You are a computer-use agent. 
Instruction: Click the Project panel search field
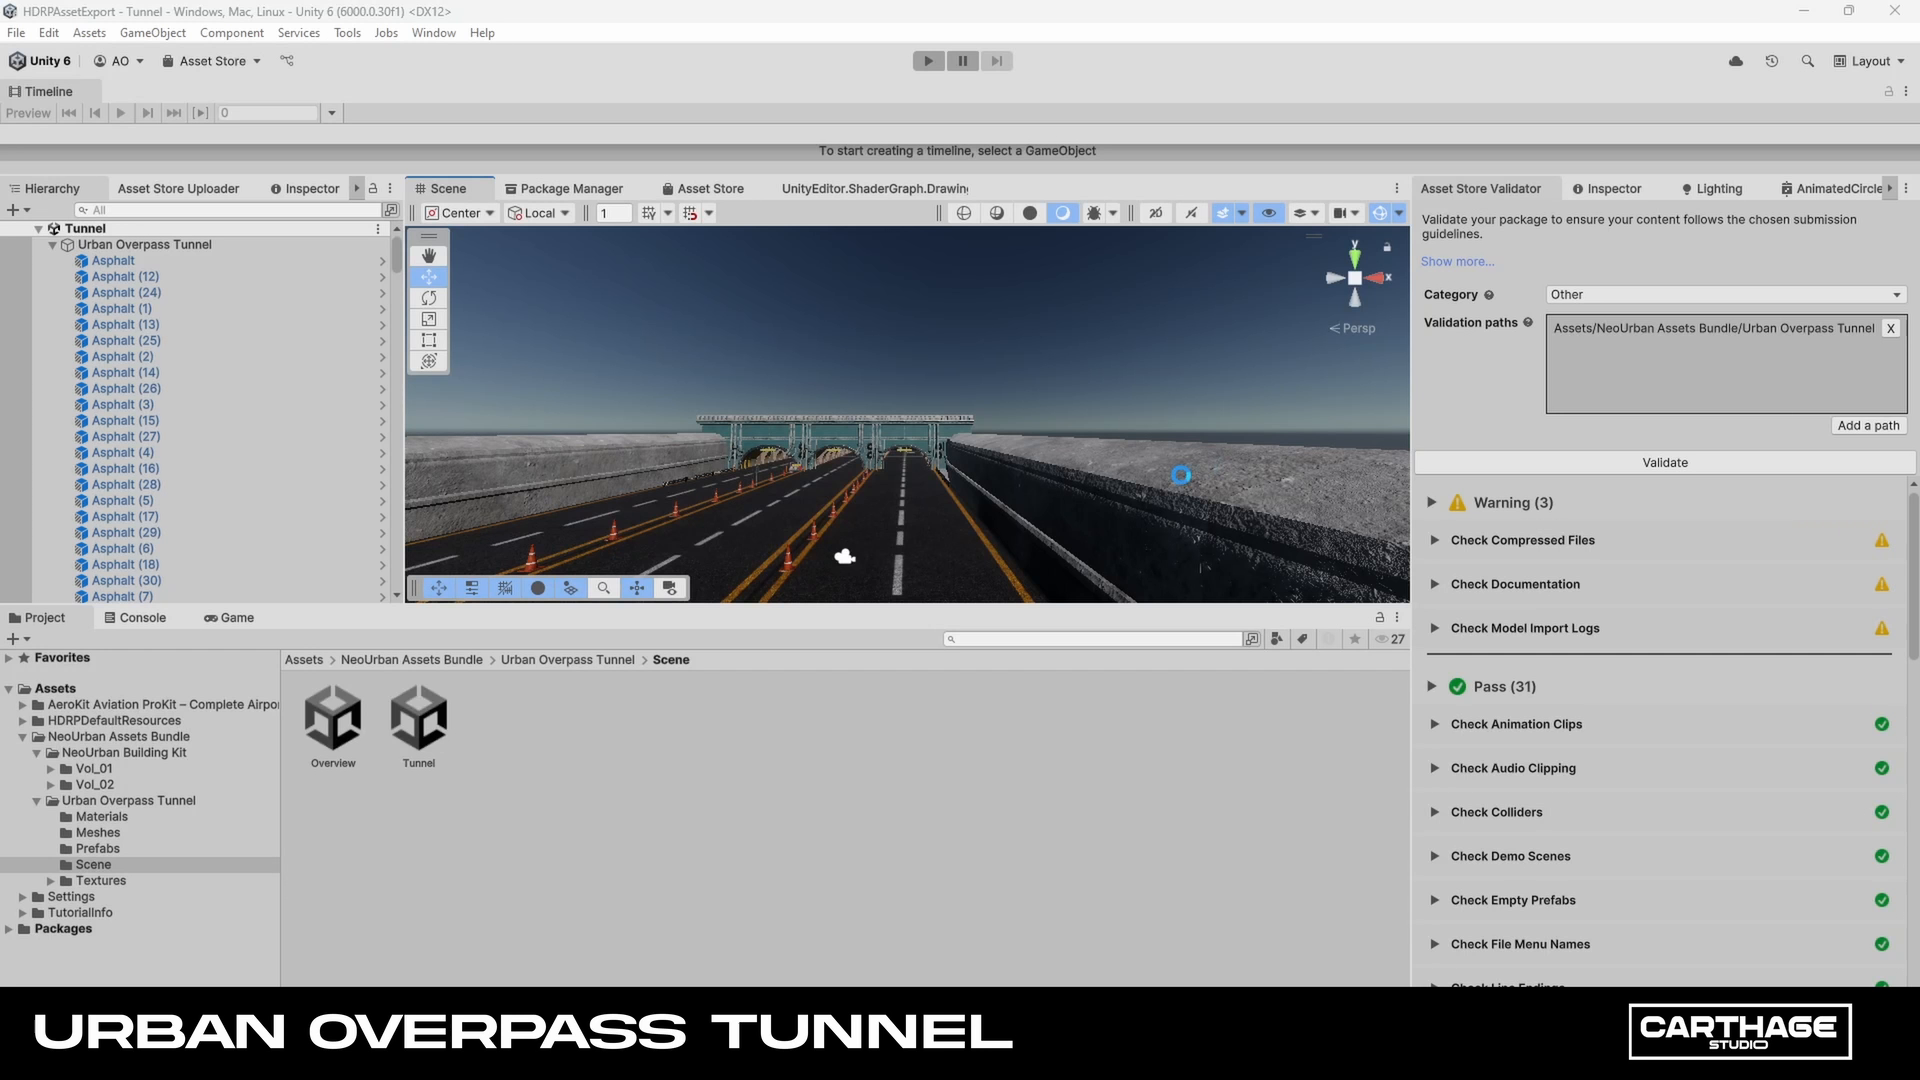[1092, 639]
